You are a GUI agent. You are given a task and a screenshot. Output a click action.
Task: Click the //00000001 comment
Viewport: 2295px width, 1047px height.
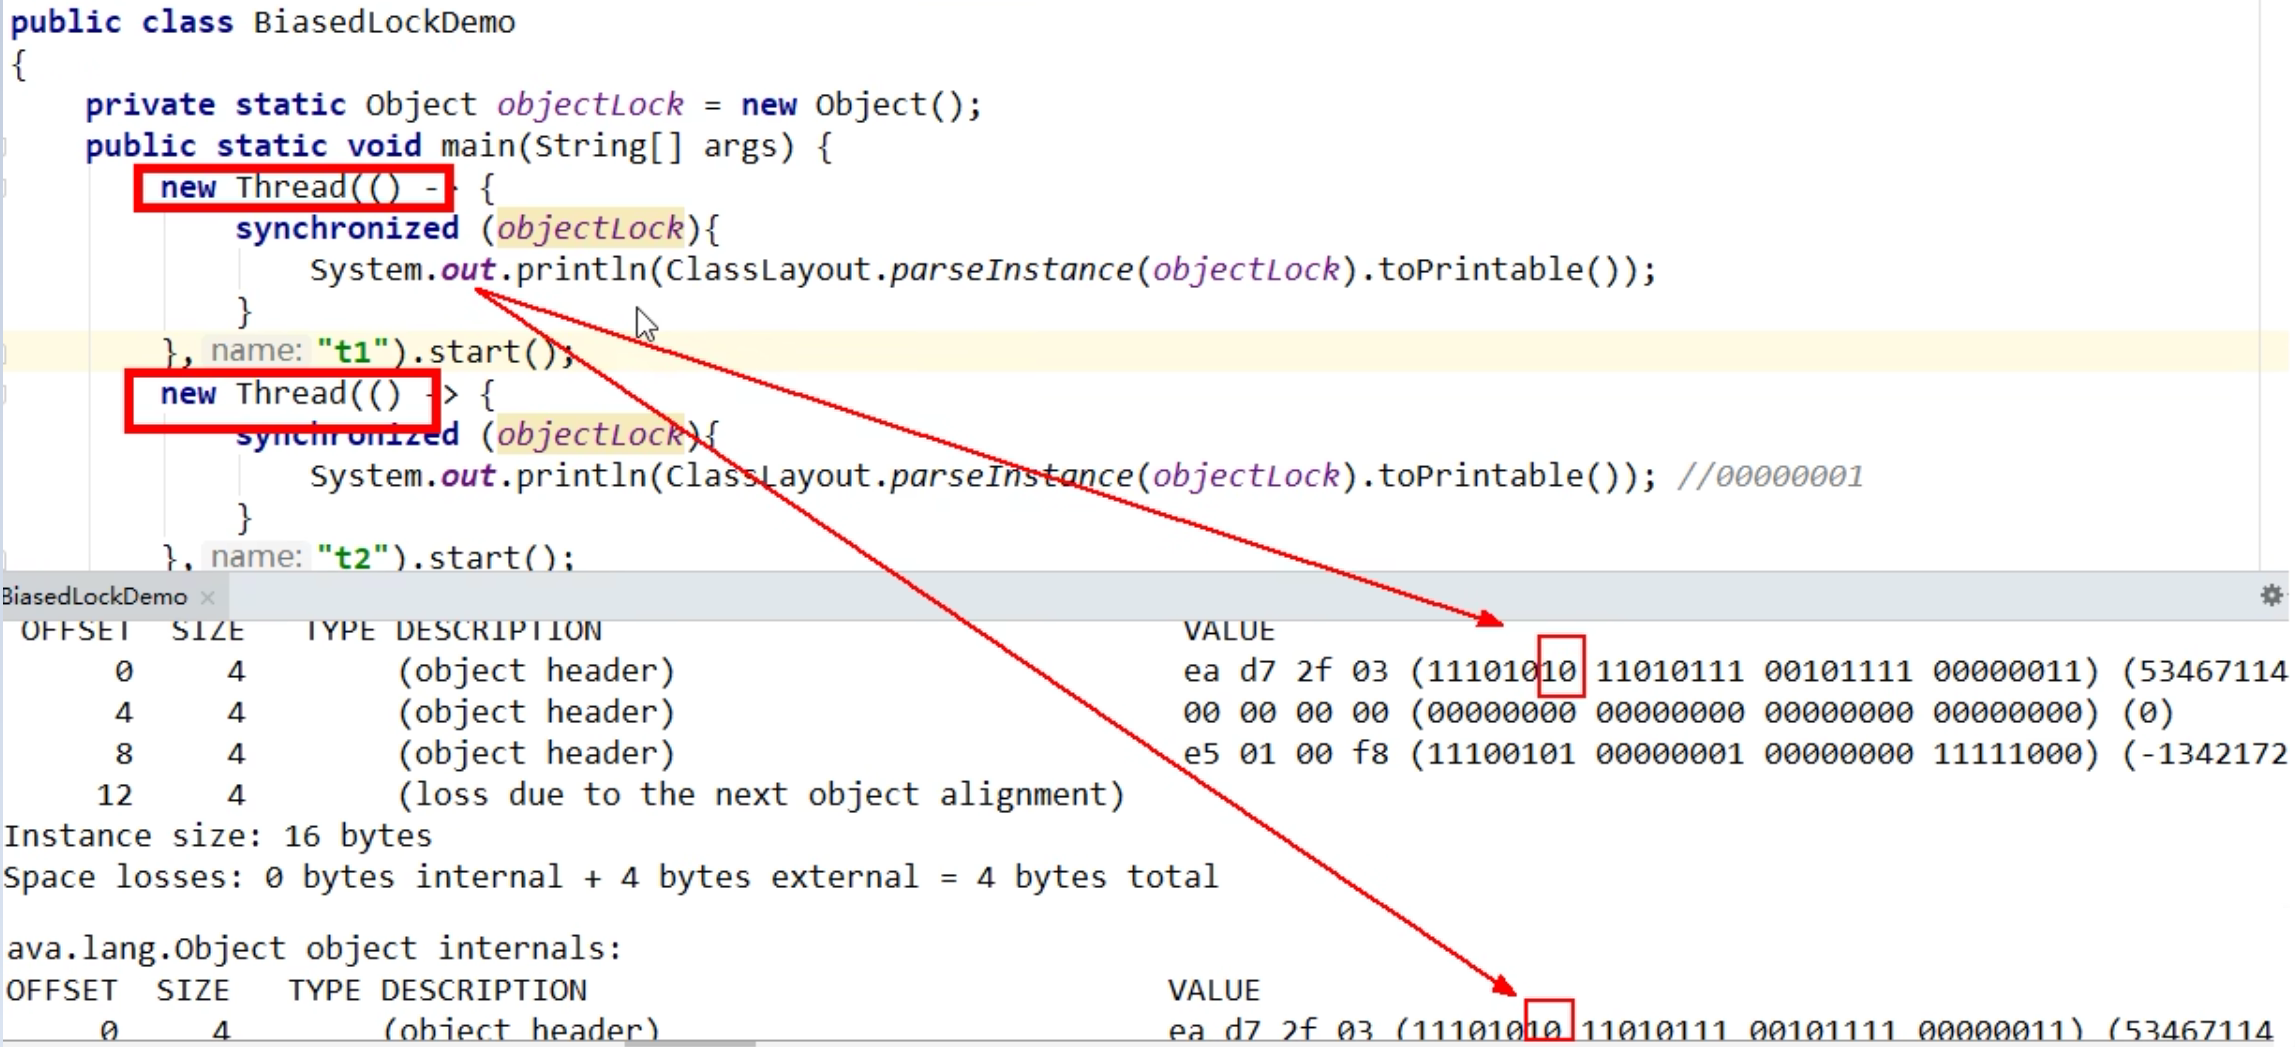click(x=1770, y=476)
